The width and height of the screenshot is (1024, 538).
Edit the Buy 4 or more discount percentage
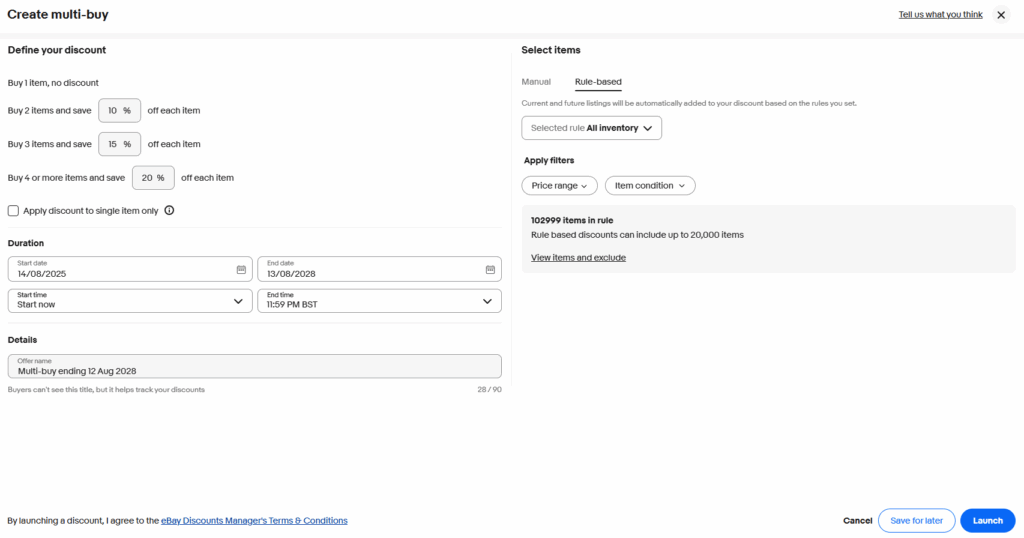pos(153,178)
